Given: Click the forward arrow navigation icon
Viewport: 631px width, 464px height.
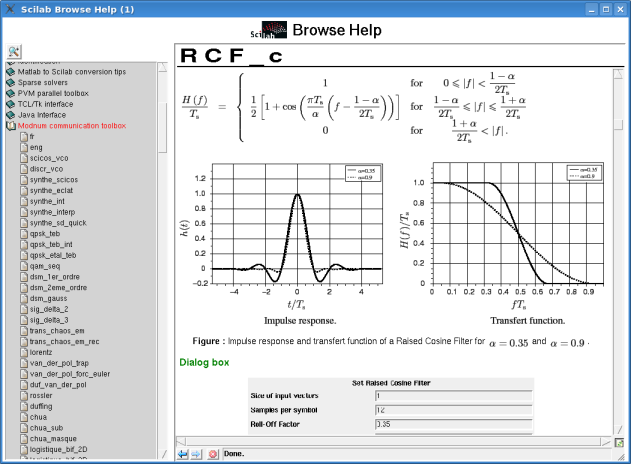Looking at the screenshot, I should (196, 454).
